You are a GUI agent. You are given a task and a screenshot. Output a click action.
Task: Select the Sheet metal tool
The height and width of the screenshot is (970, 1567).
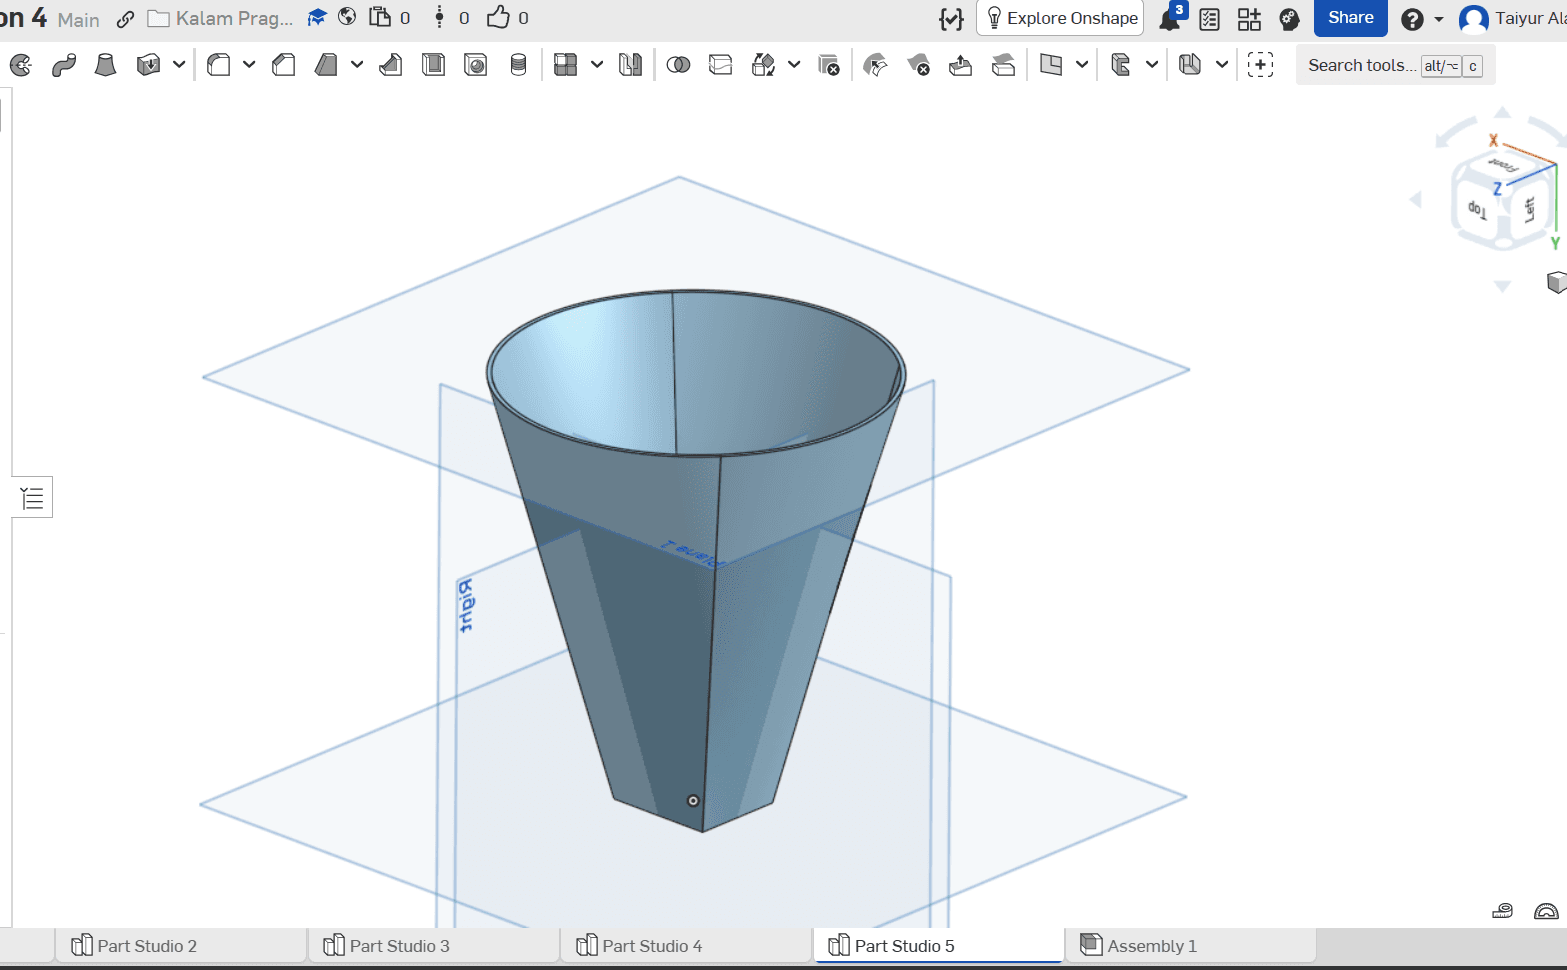pos(1189,65)
